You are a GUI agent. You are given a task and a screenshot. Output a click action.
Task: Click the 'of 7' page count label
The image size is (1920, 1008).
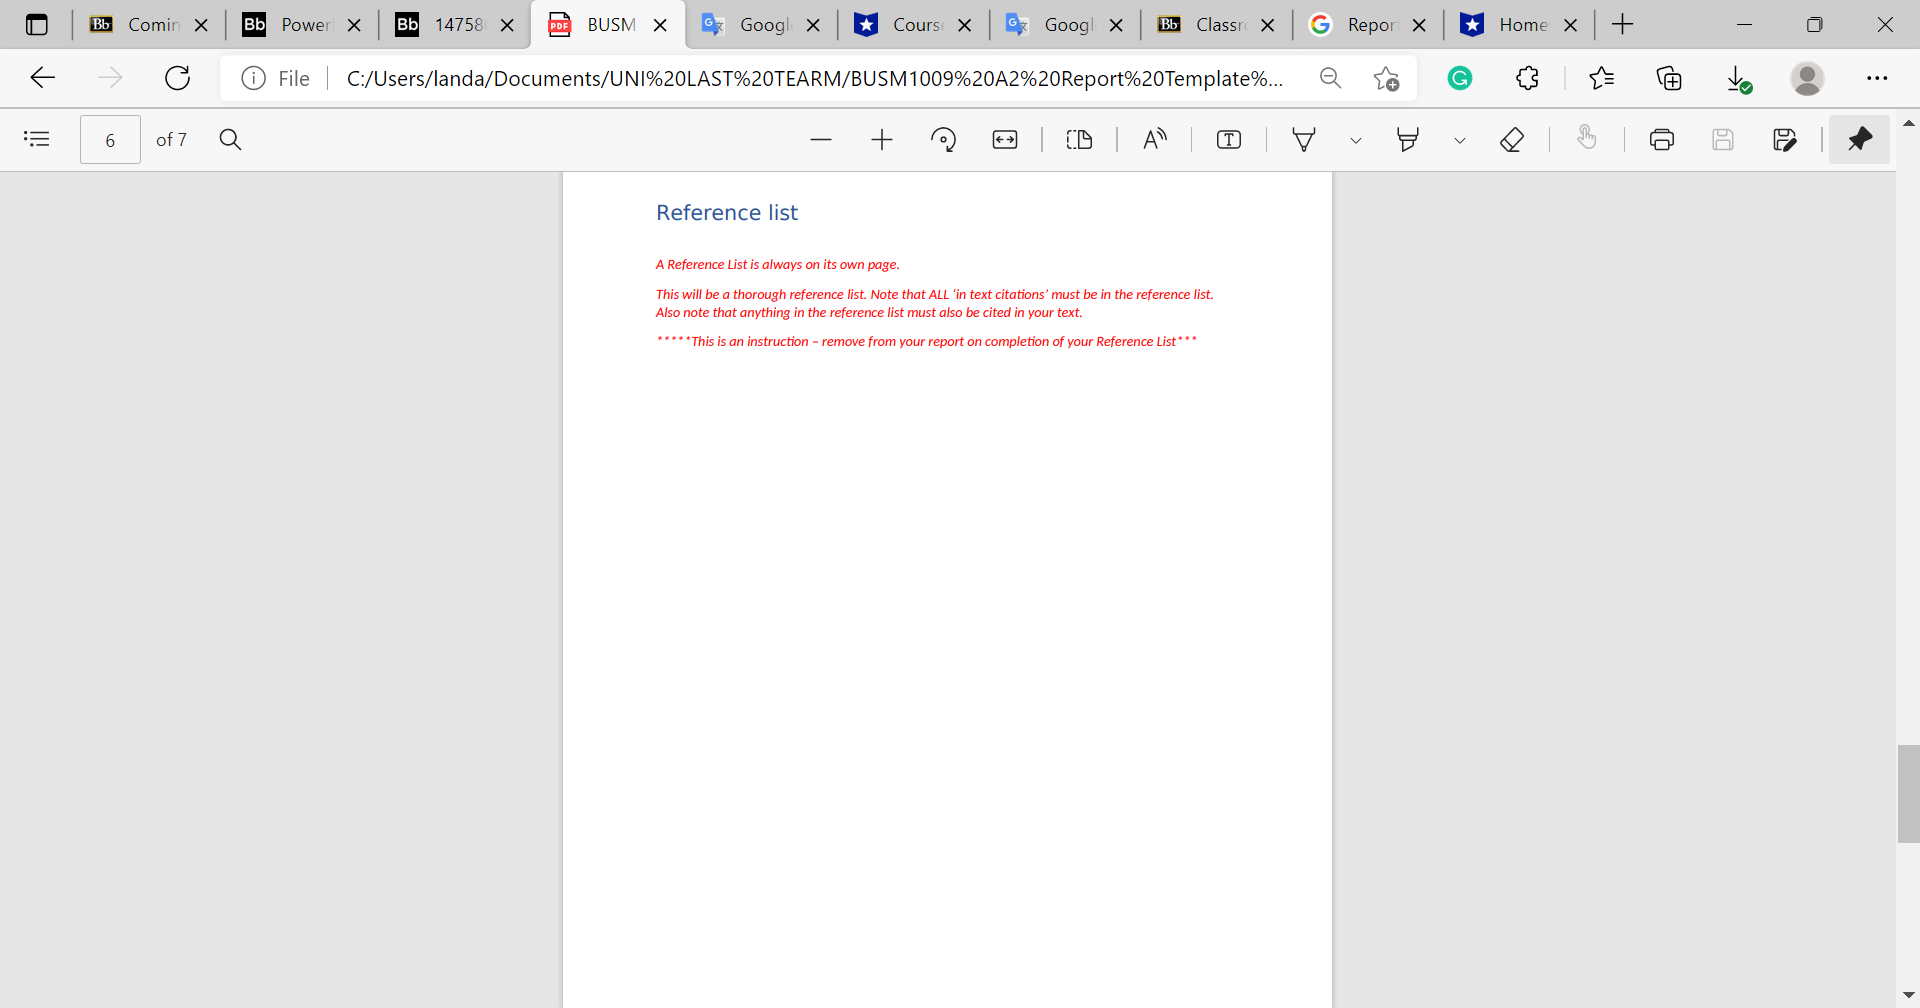click(171, 140)
